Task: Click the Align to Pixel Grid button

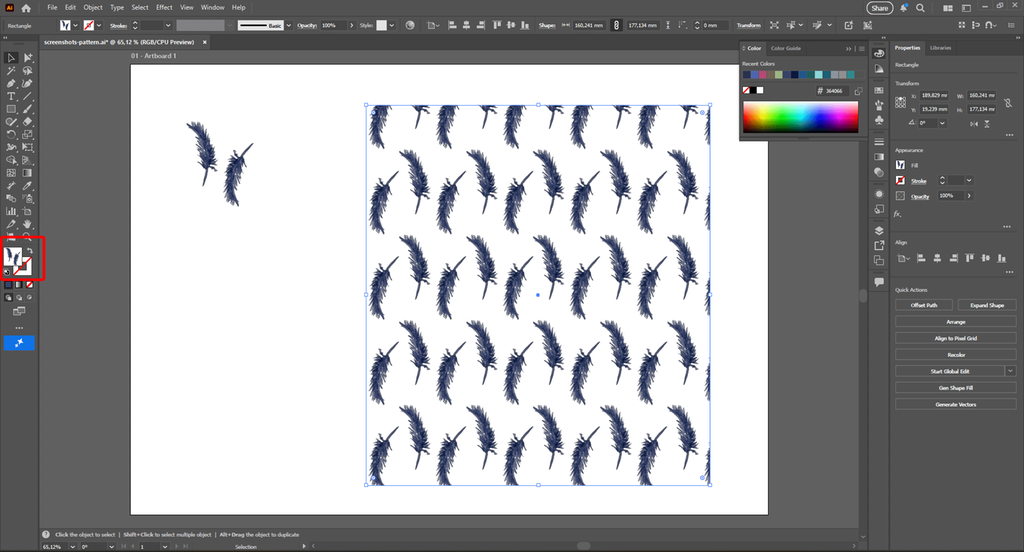Action: [x=956, y=338]
